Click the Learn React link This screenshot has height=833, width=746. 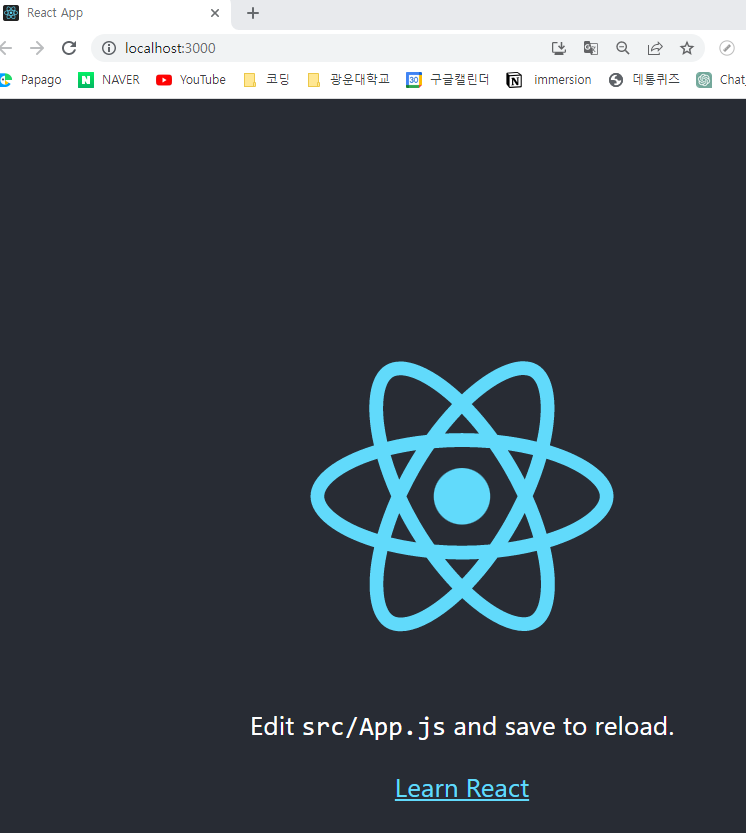tap(462, 788)
